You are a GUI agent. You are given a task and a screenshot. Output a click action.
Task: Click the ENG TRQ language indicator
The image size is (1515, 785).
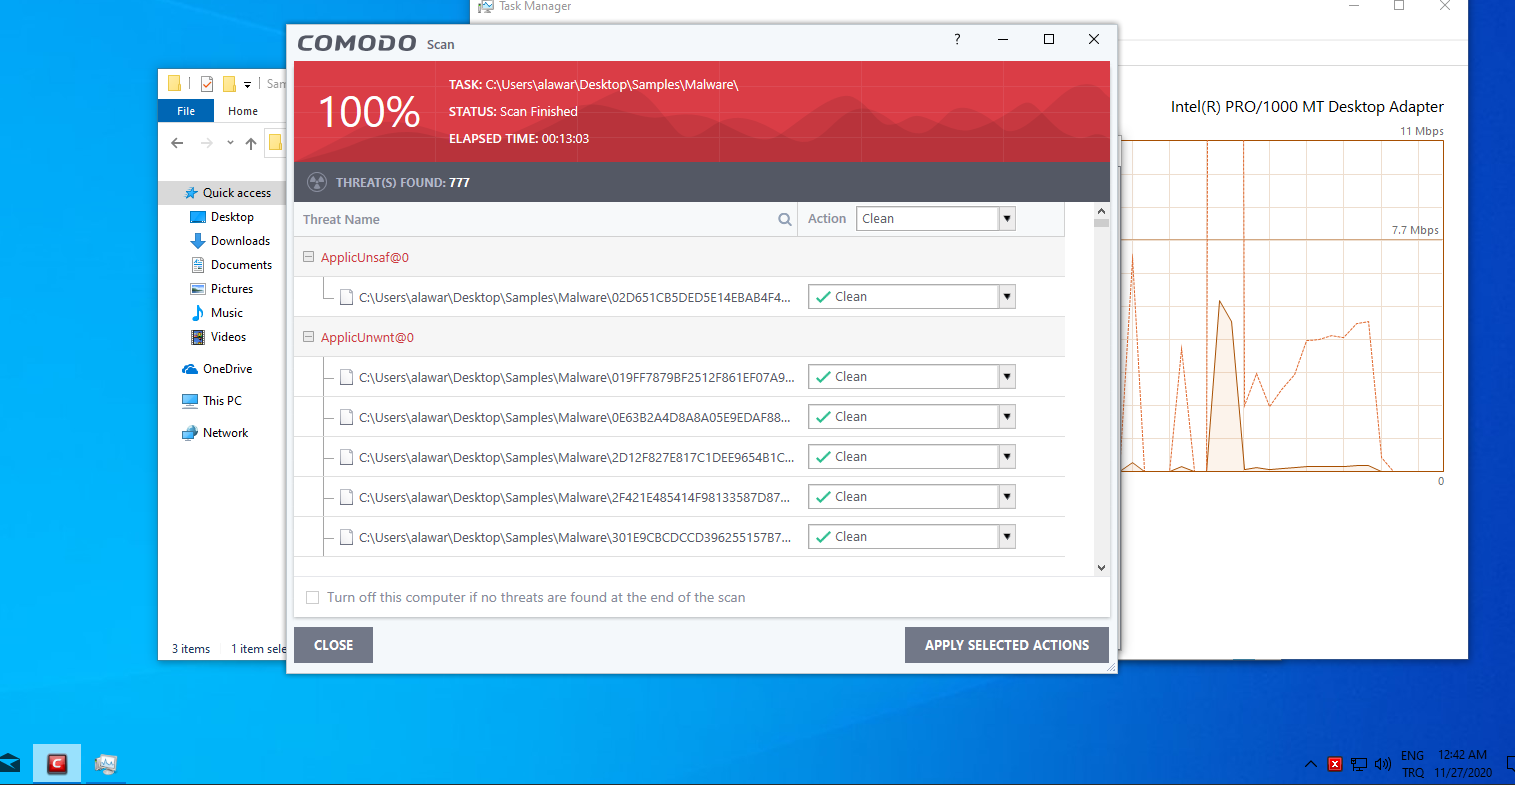1412,764
